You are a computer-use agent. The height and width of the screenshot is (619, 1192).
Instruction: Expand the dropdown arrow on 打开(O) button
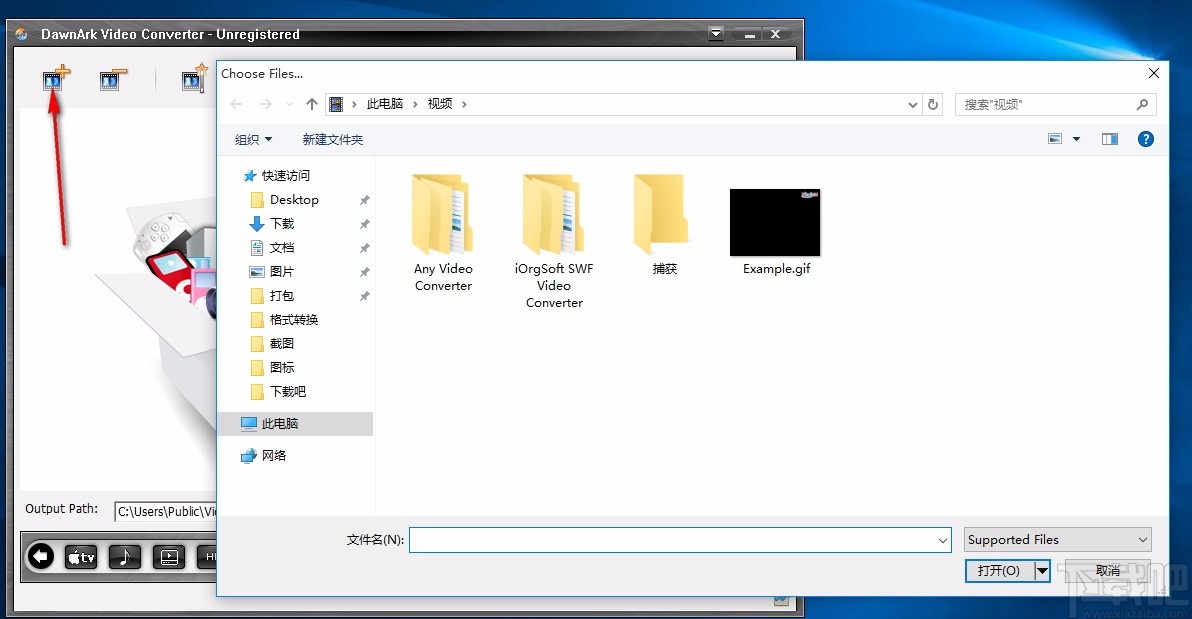tap(1043, 570)
